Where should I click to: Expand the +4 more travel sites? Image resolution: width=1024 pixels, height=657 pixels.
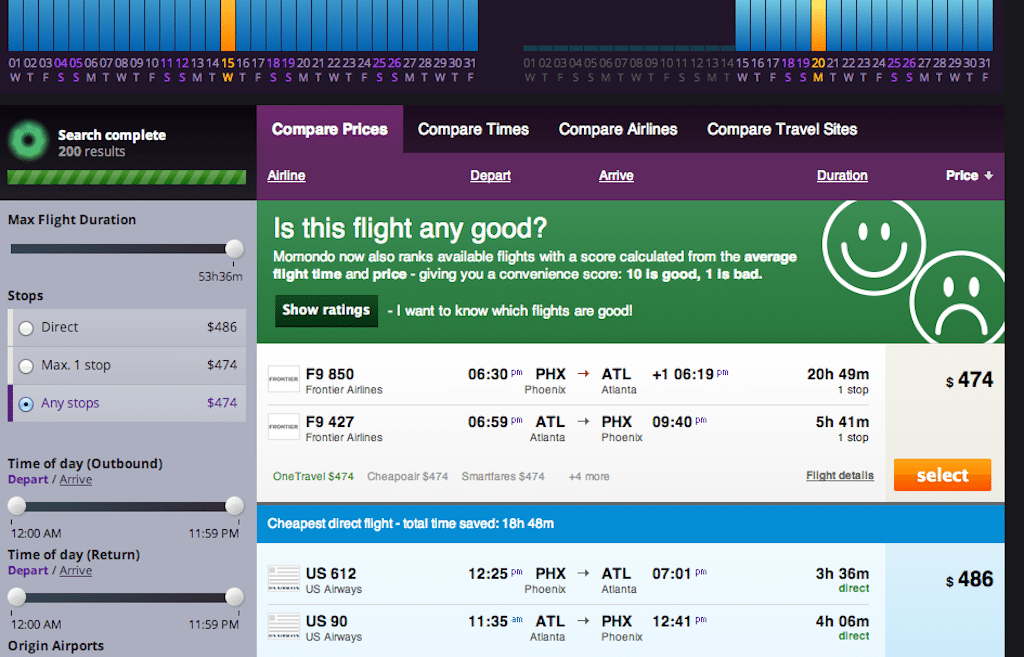click(589, 477)
